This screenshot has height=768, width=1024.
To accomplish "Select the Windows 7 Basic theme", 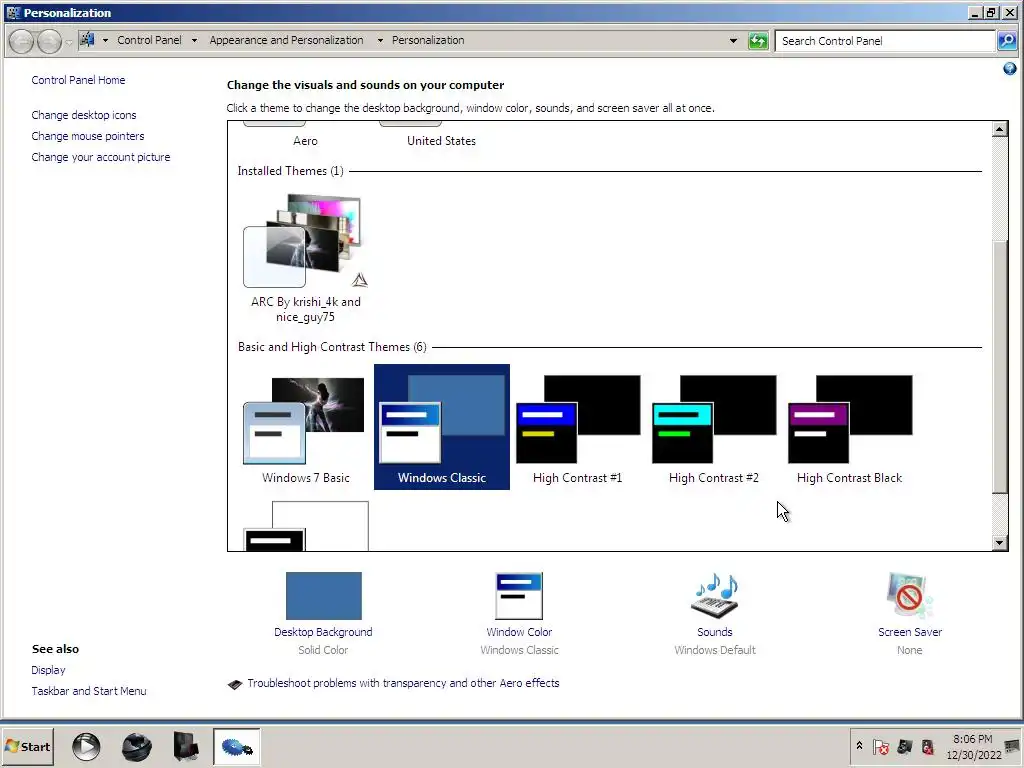I will pos(305,428).
